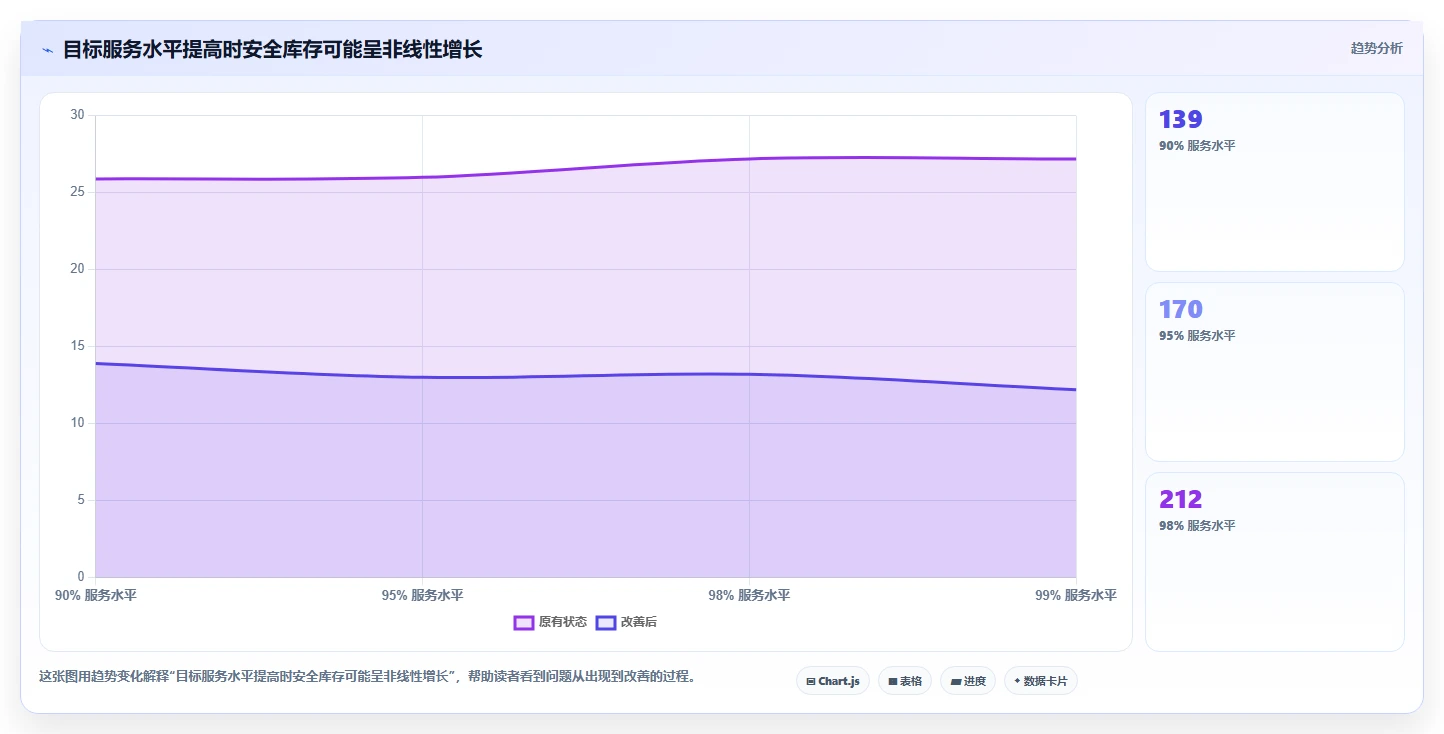Click the icon in the 进度 tag
Screen dimensions: 1444x734
956,681
